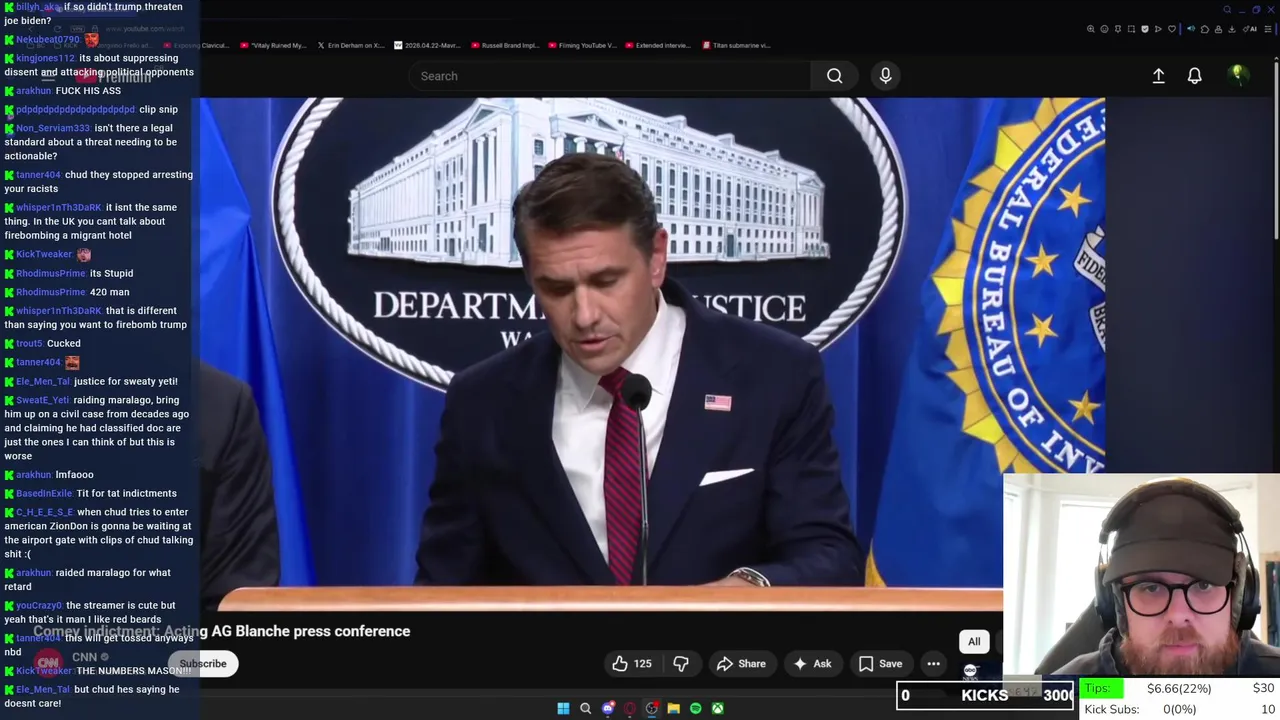Open OBS Studio taskbar icon
1280x720 pixels.
tap(651, 708)
